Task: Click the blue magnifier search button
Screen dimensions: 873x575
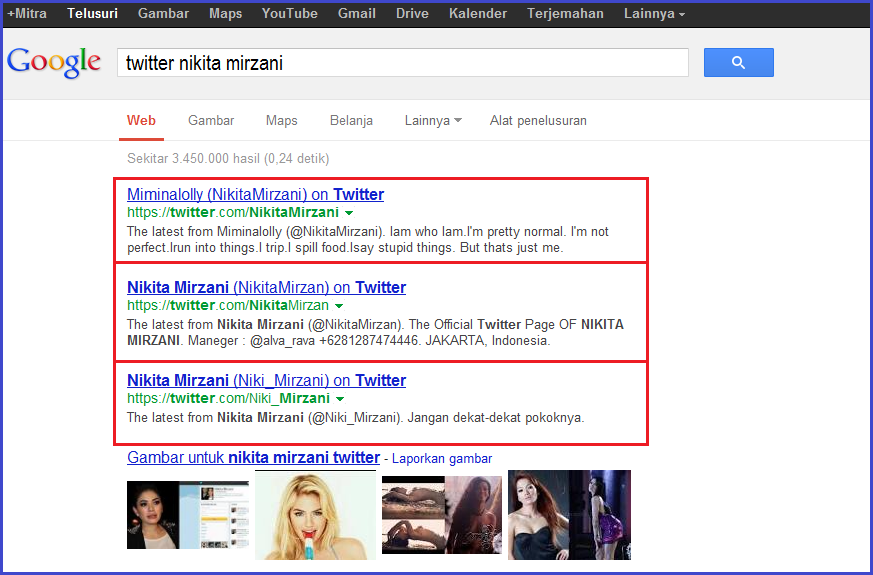Action: point(738,62)
